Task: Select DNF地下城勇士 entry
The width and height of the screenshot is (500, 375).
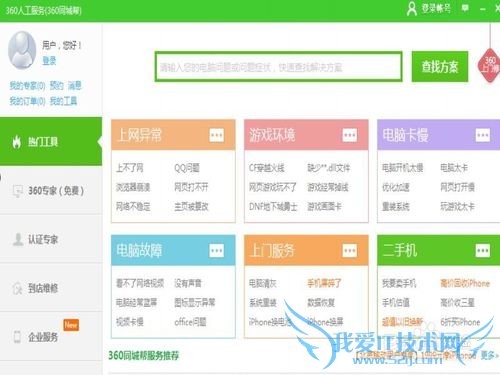Action: point(273,206)
